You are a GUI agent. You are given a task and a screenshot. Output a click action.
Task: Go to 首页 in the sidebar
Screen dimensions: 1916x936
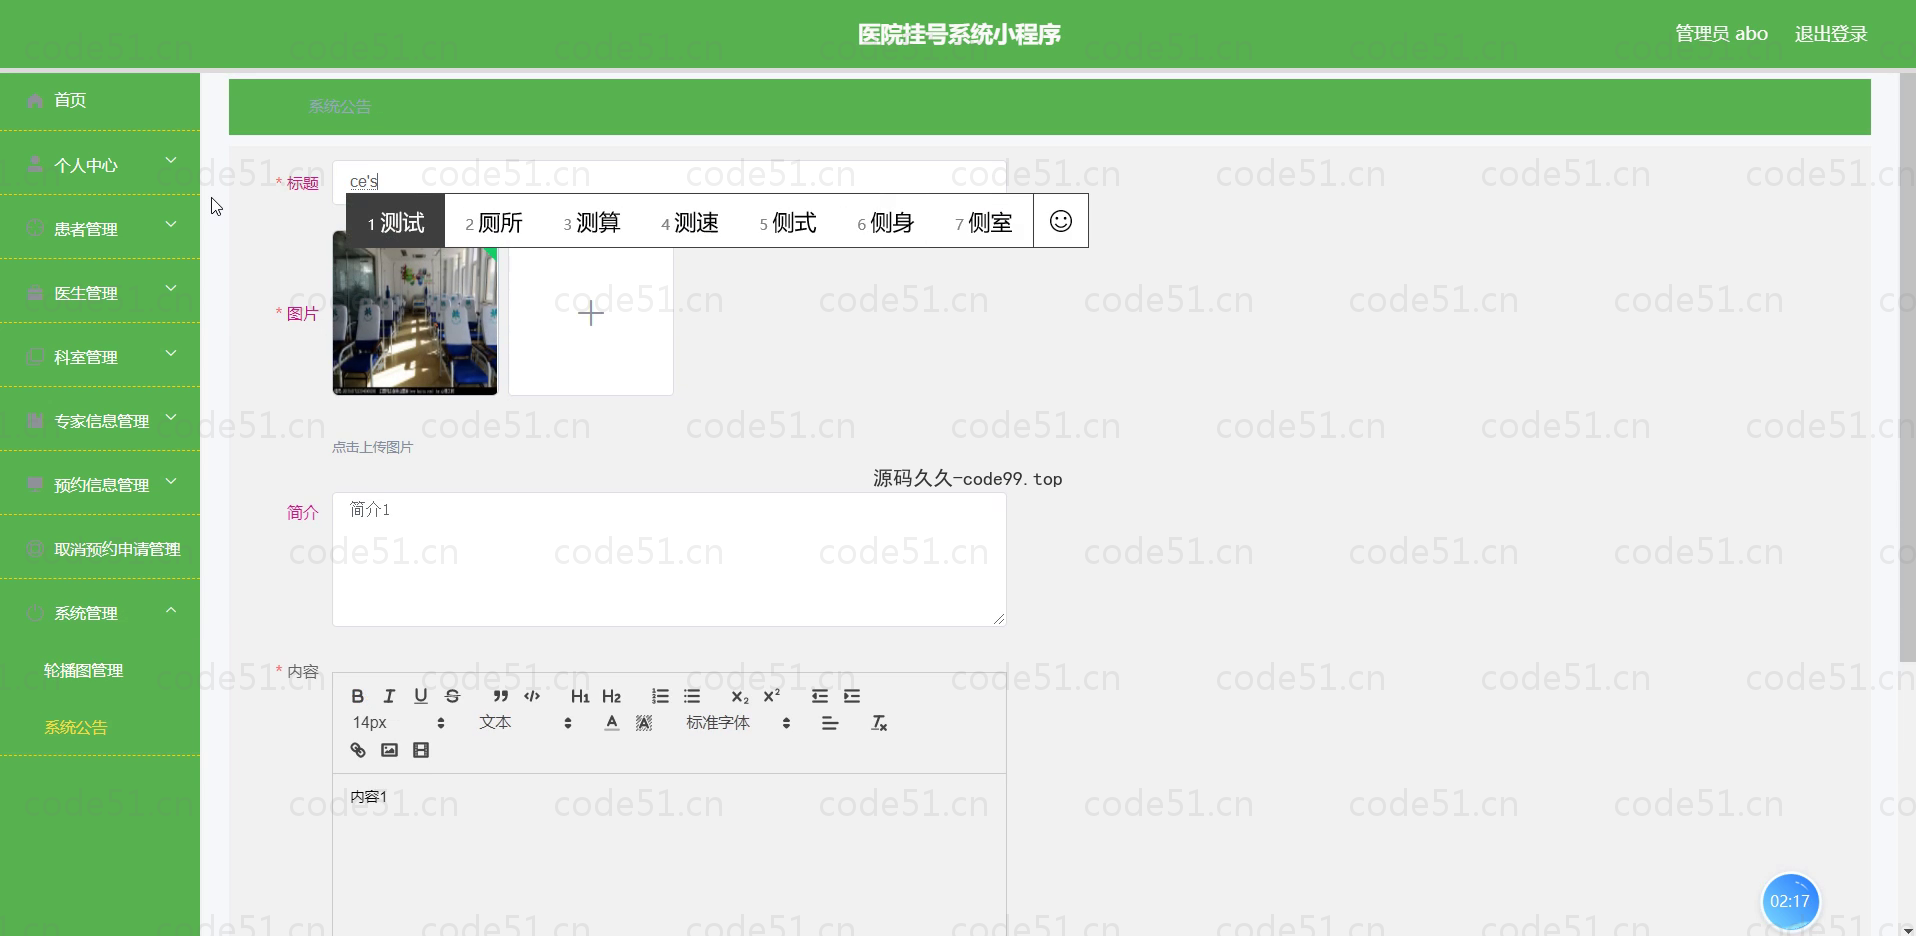pos(100,100)
